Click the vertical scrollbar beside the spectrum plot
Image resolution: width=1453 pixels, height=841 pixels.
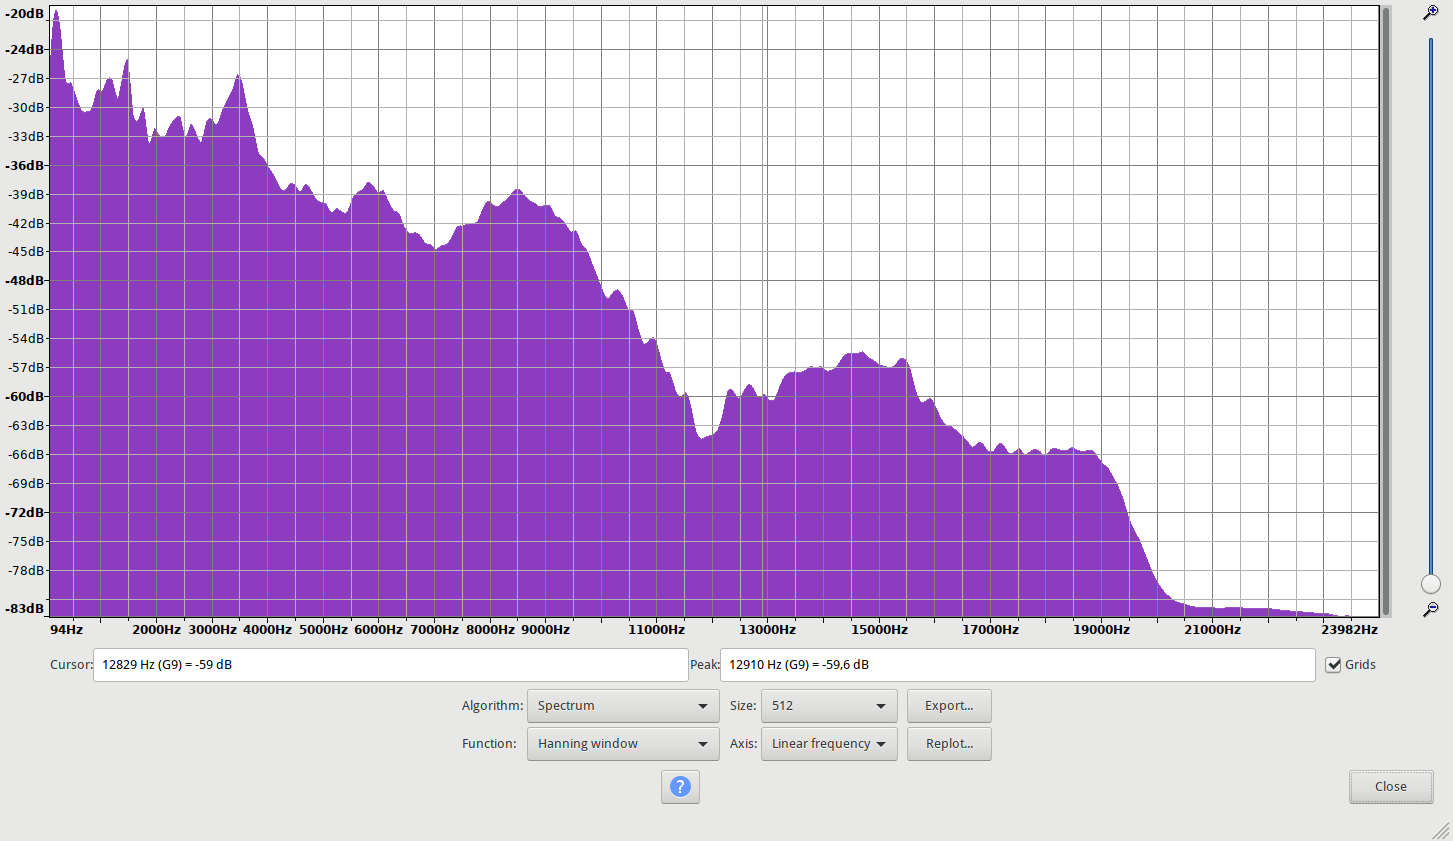click(1386, 311)
